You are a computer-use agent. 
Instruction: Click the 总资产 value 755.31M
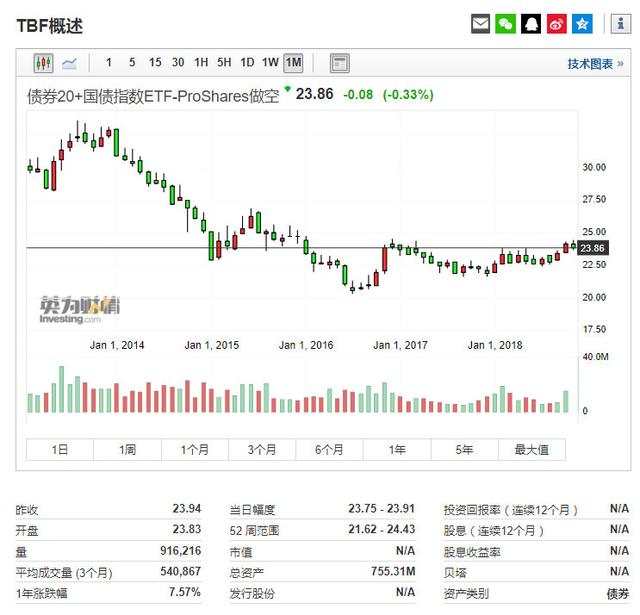point(393,571)
